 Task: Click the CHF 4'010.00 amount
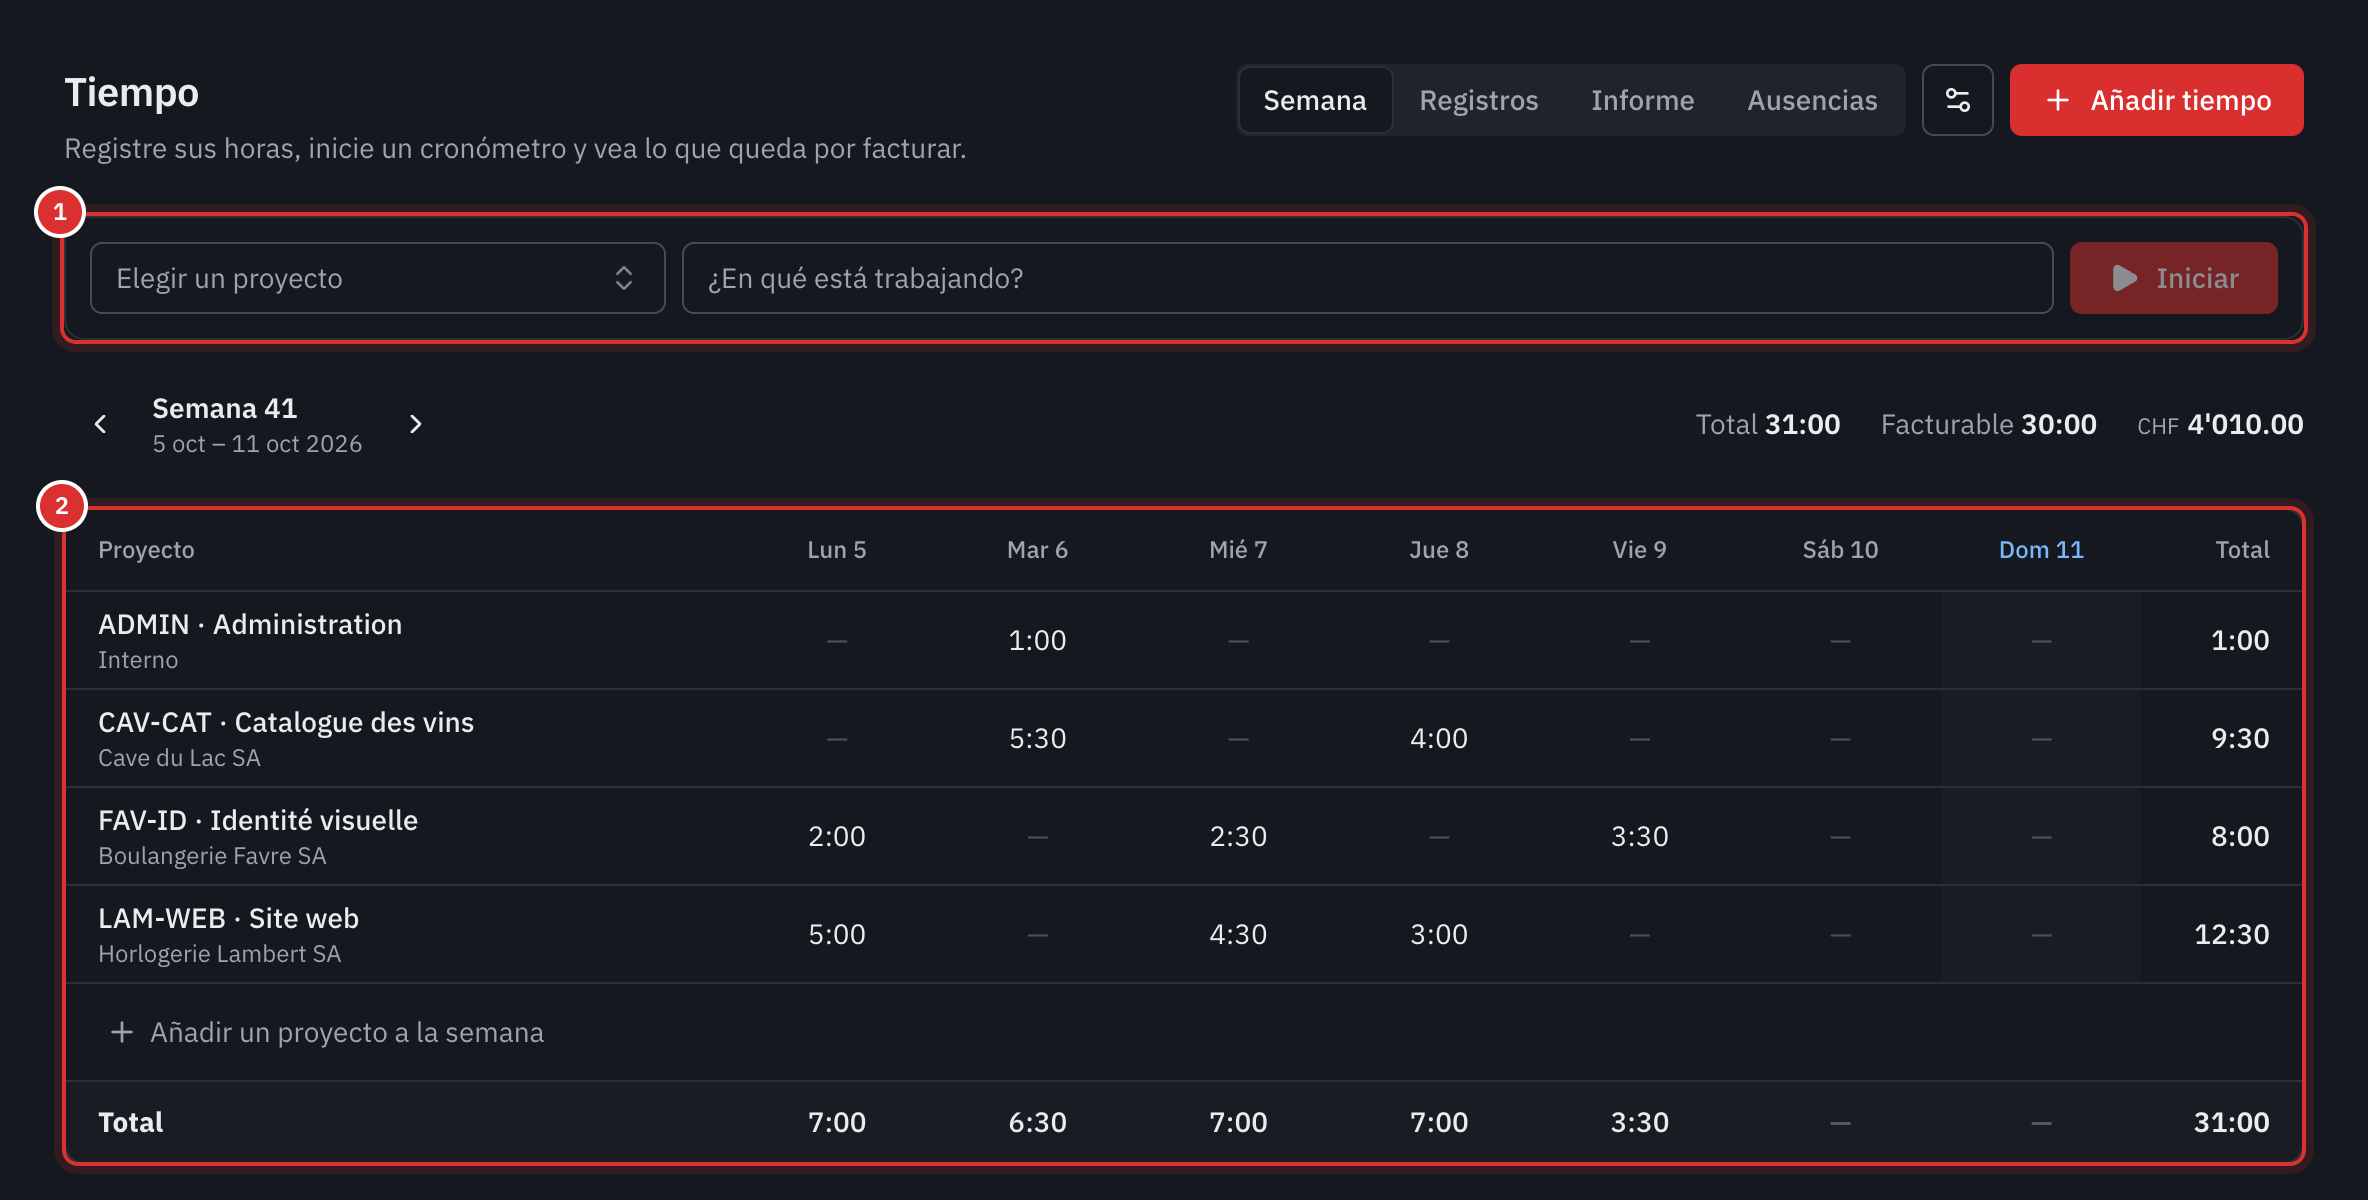pyautogui.click(x=2219, y=425)
